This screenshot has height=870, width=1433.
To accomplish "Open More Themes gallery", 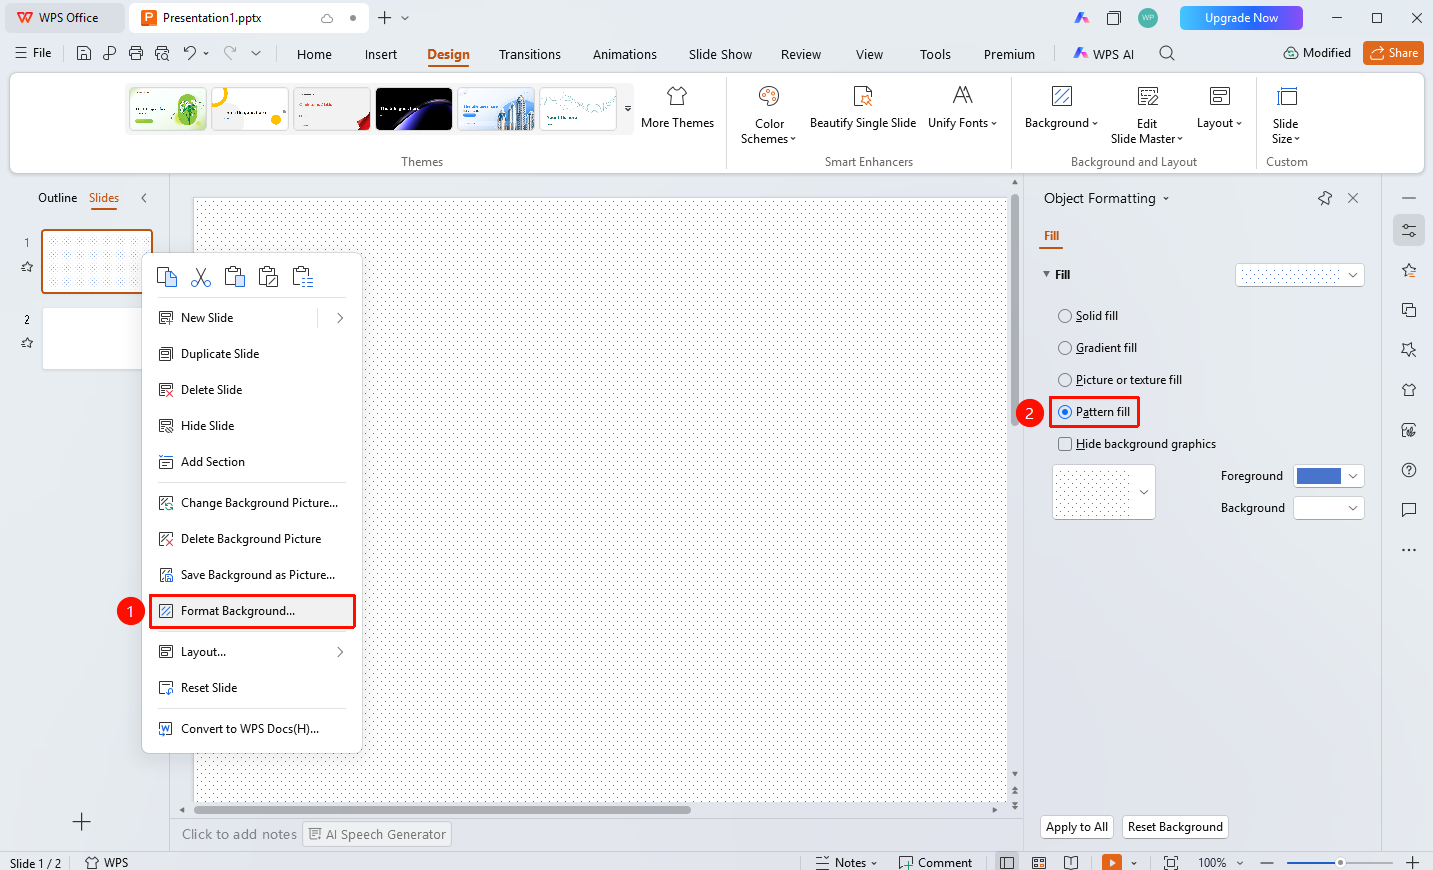I will click(677, 108).
